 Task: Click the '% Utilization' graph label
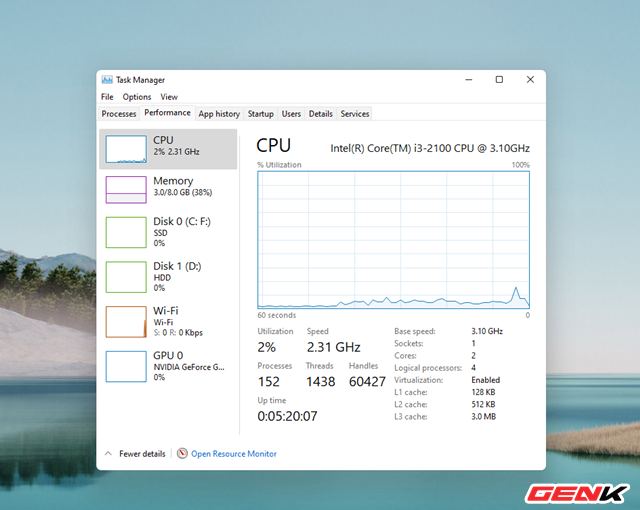point(279,165)
